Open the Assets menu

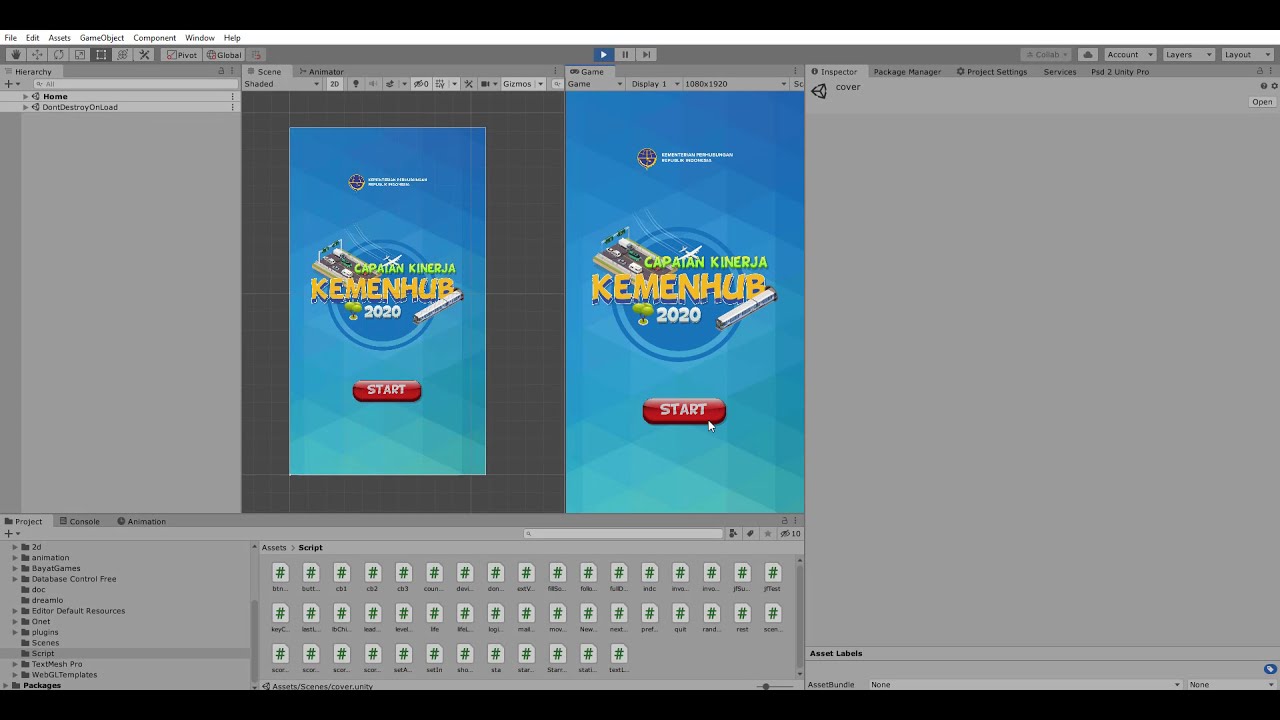pos(59,38)
